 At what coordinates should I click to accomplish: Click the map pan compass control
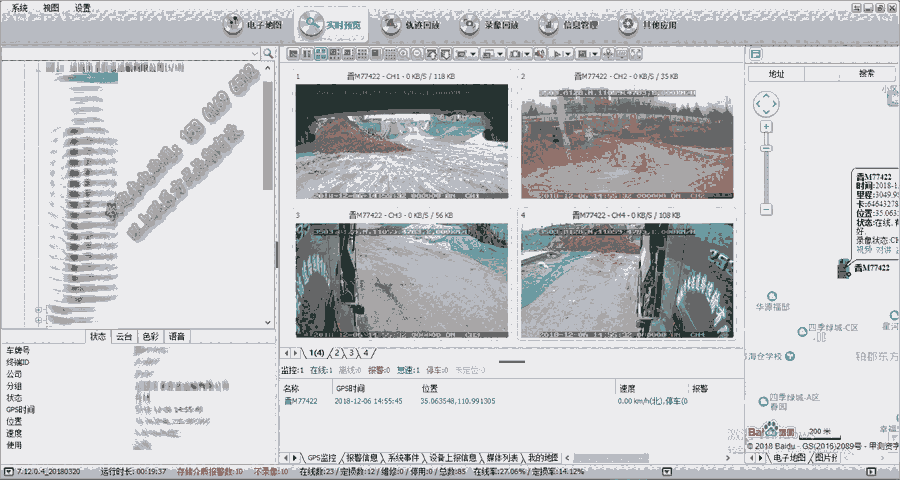765,104
